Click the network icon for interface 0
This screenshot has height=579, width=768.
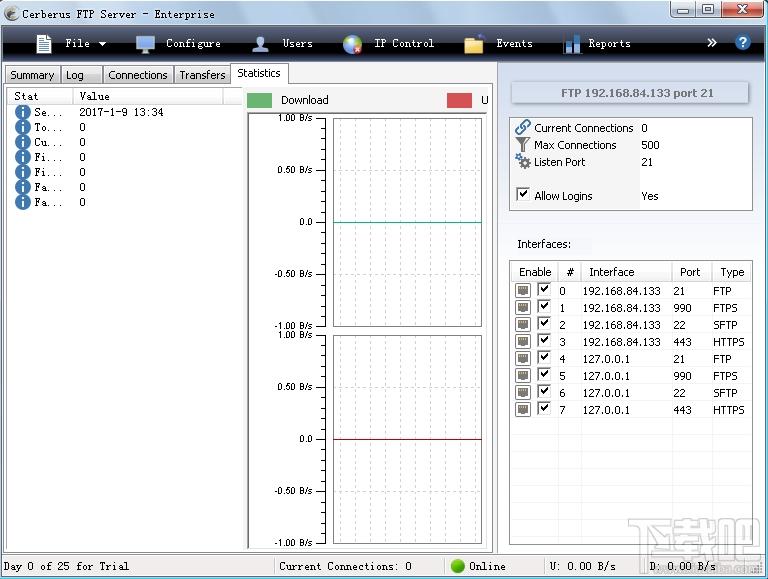click(523, 290)
